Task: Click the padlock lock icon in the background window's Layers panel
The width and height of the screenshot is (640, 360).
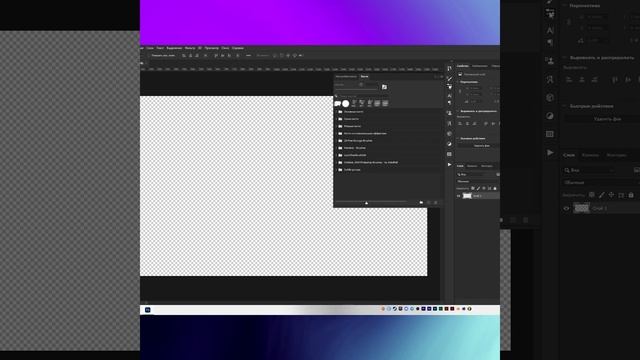Action: (x=631, y=195)
